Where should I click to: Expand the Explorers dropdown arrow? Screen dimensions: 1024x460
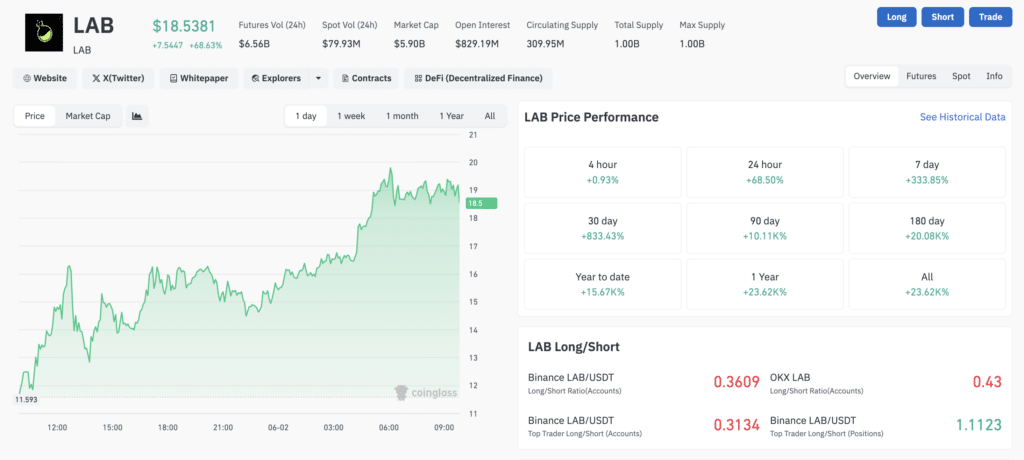(318, 78)
